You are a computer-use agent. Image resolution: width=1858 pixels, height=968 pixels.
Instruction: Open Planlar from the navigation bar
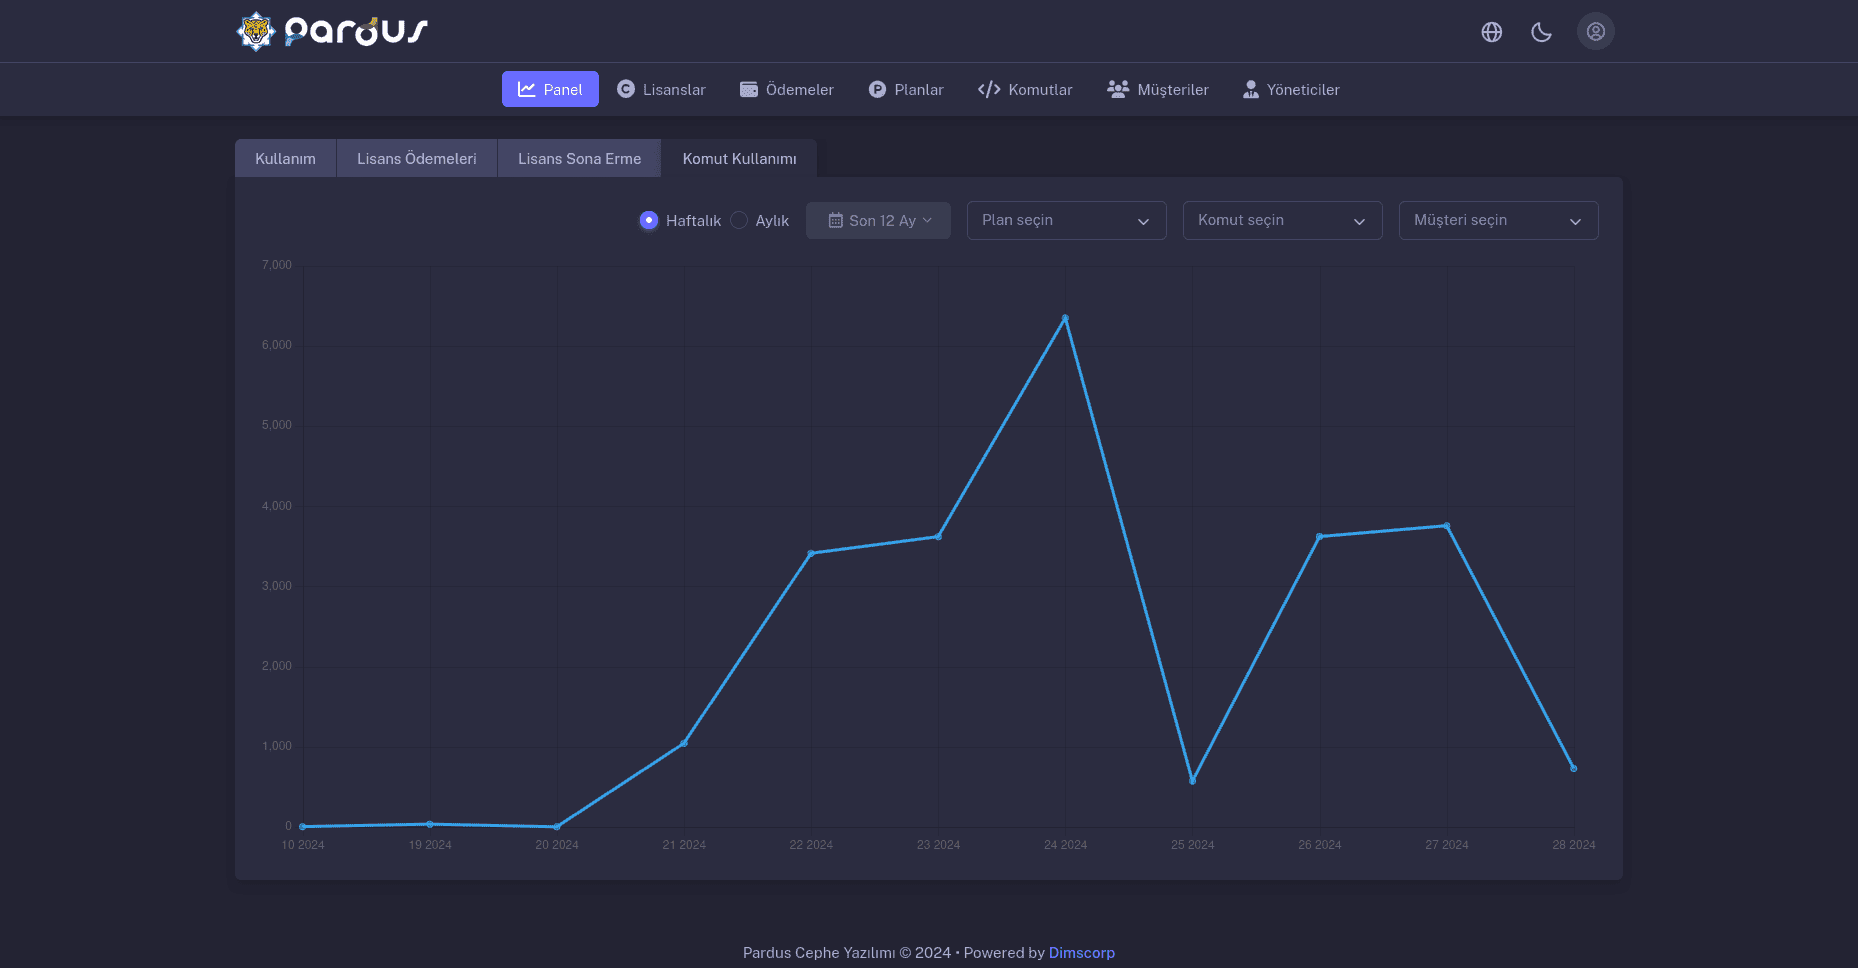coord(905,89)
